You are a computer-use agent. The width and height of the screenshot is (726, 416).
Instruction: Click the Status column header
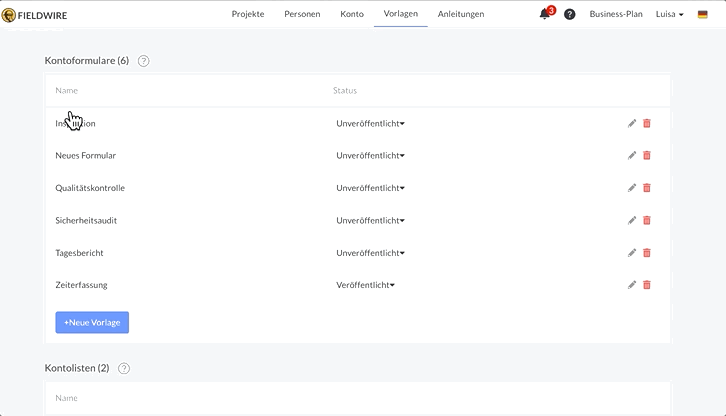(x=345, y=90)
